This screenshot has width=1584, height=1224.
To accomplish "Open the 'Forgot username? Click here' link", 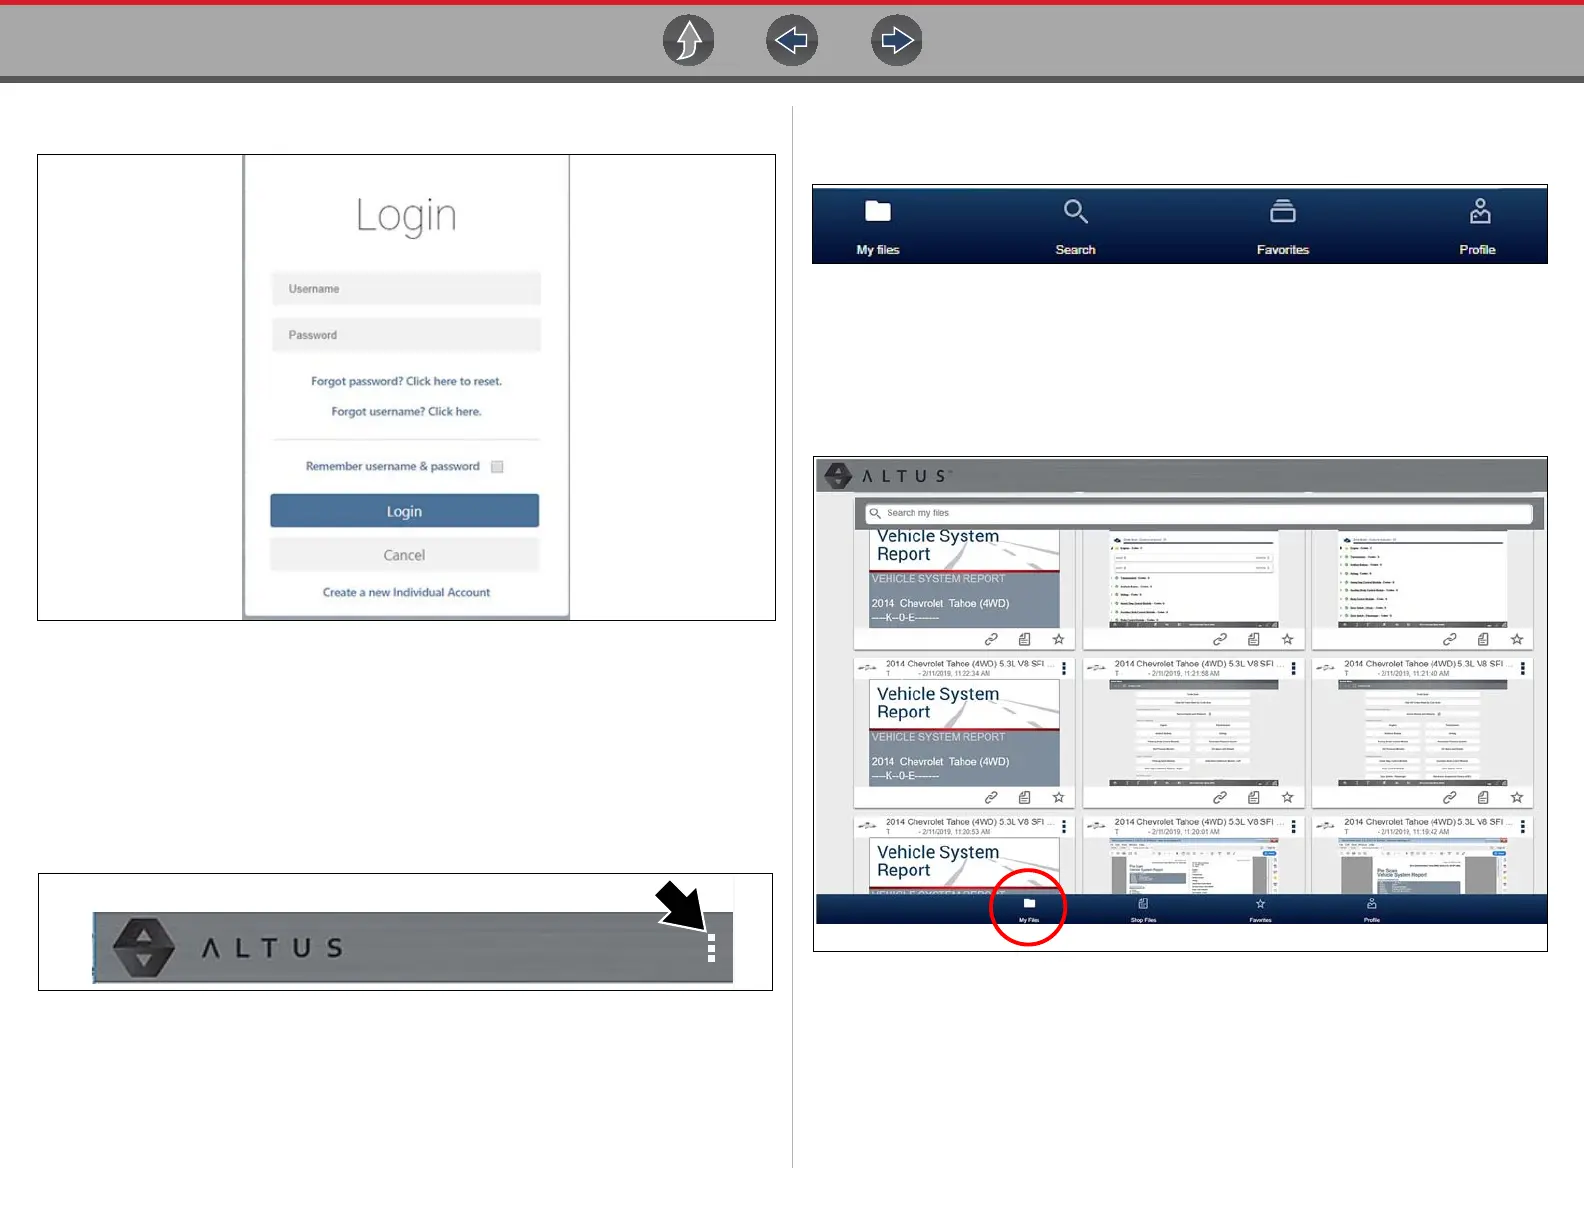I will 406,411.
